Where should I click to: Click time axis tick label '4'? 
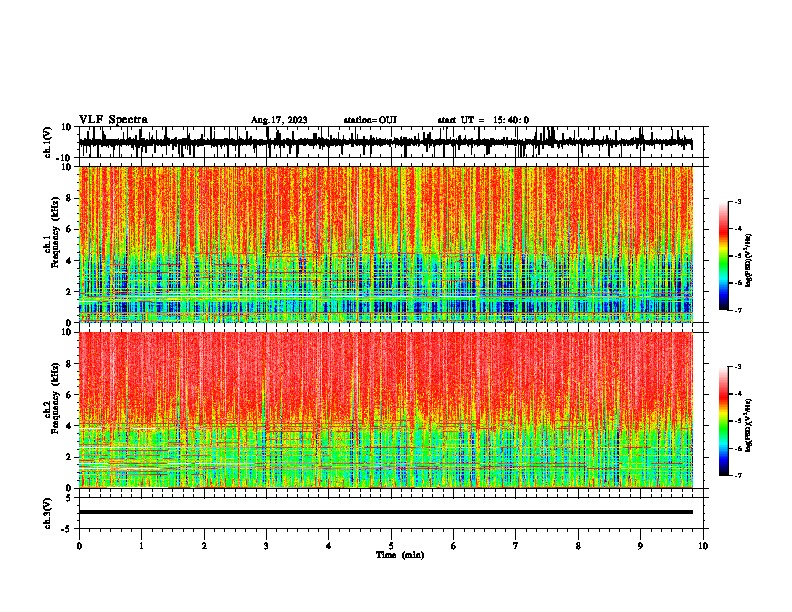point(329,546)
